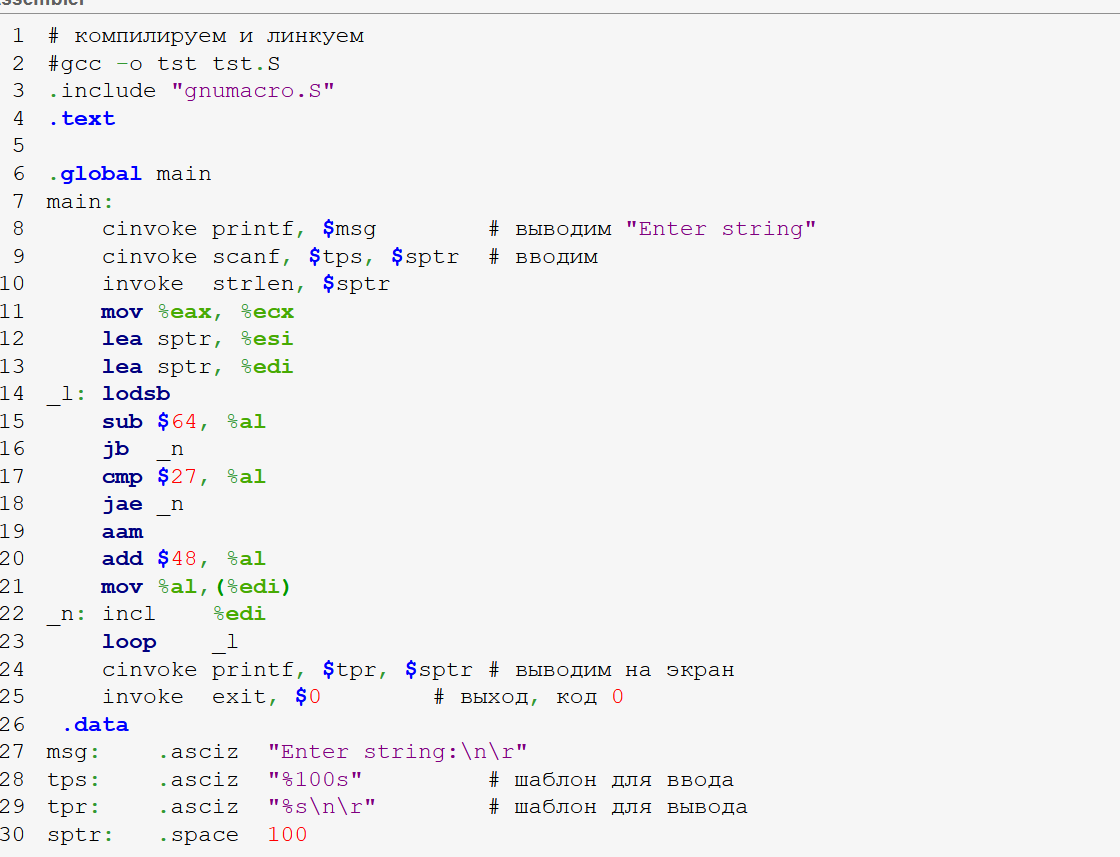Image resolution: width=1120 pixels, height=857 pixels.
Task: Click exit on the invoke line 25
Action: (239, 697)
